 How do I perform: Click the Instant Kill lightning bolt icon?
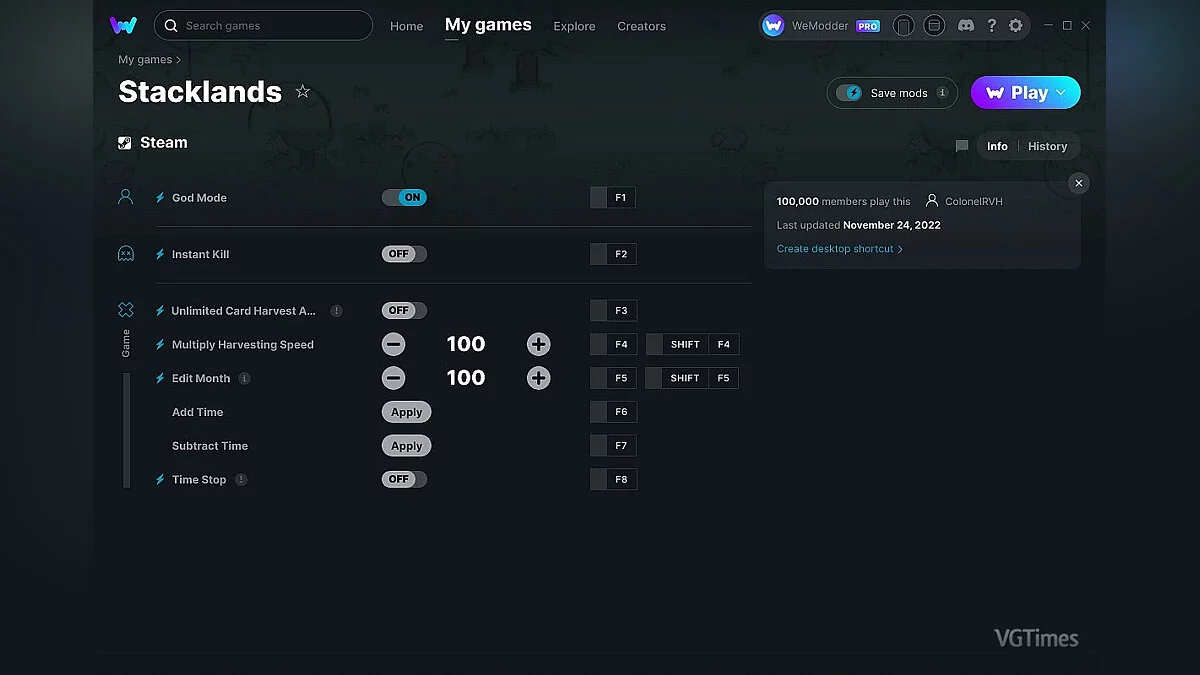pyautogui.click(x=160, y=254)
